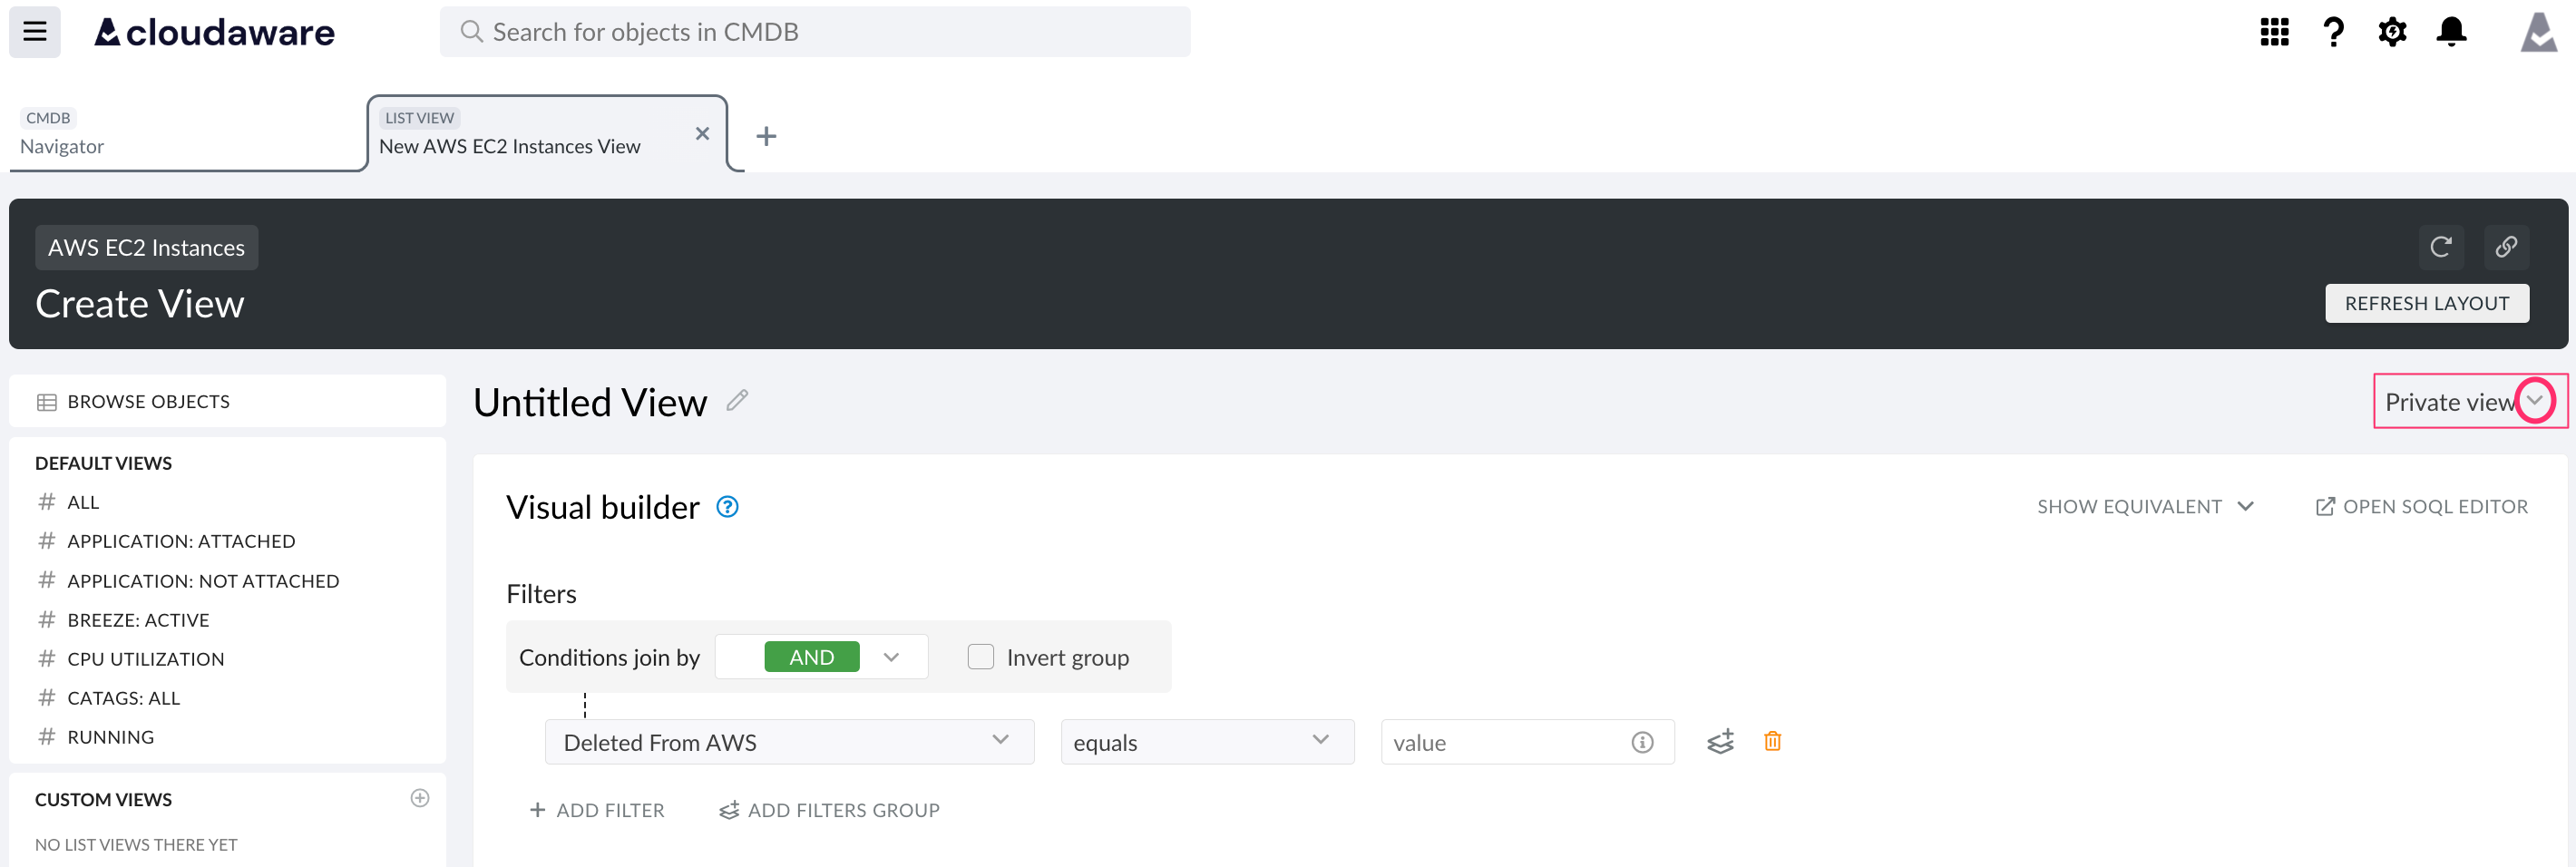
Task: Copy view link with chain icon
Action: tap(2505, 247)
